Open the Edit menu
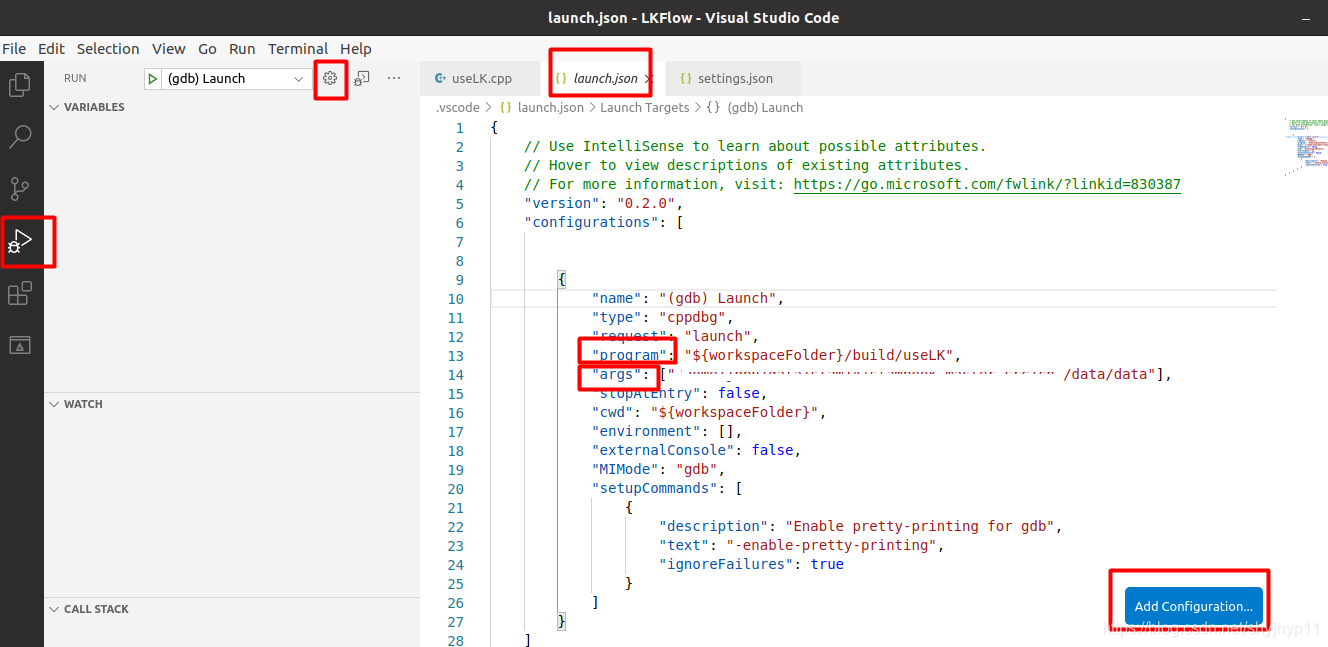This screenshot has height=647, width=1328. point(51,48)
